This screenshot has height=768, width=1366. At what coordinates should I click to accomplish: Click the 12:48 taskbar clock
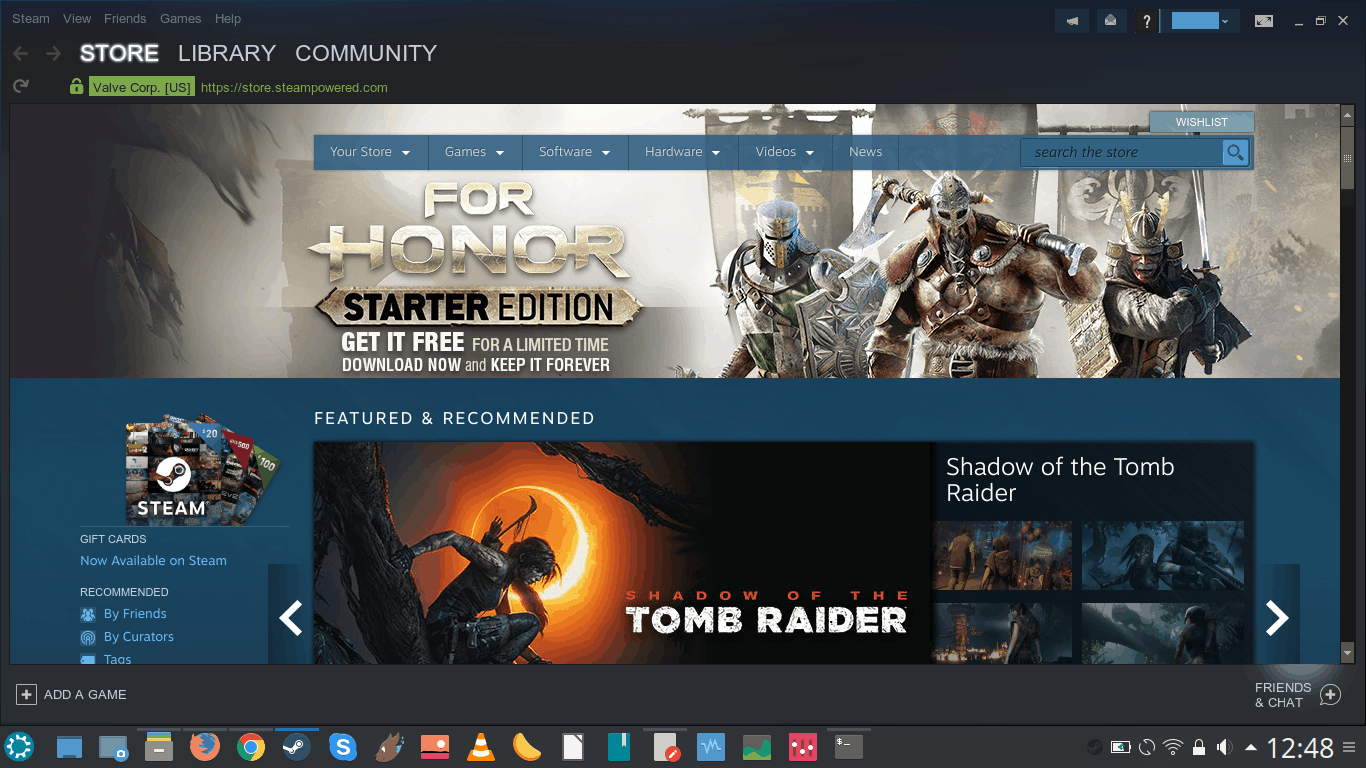click(1300, 747)
